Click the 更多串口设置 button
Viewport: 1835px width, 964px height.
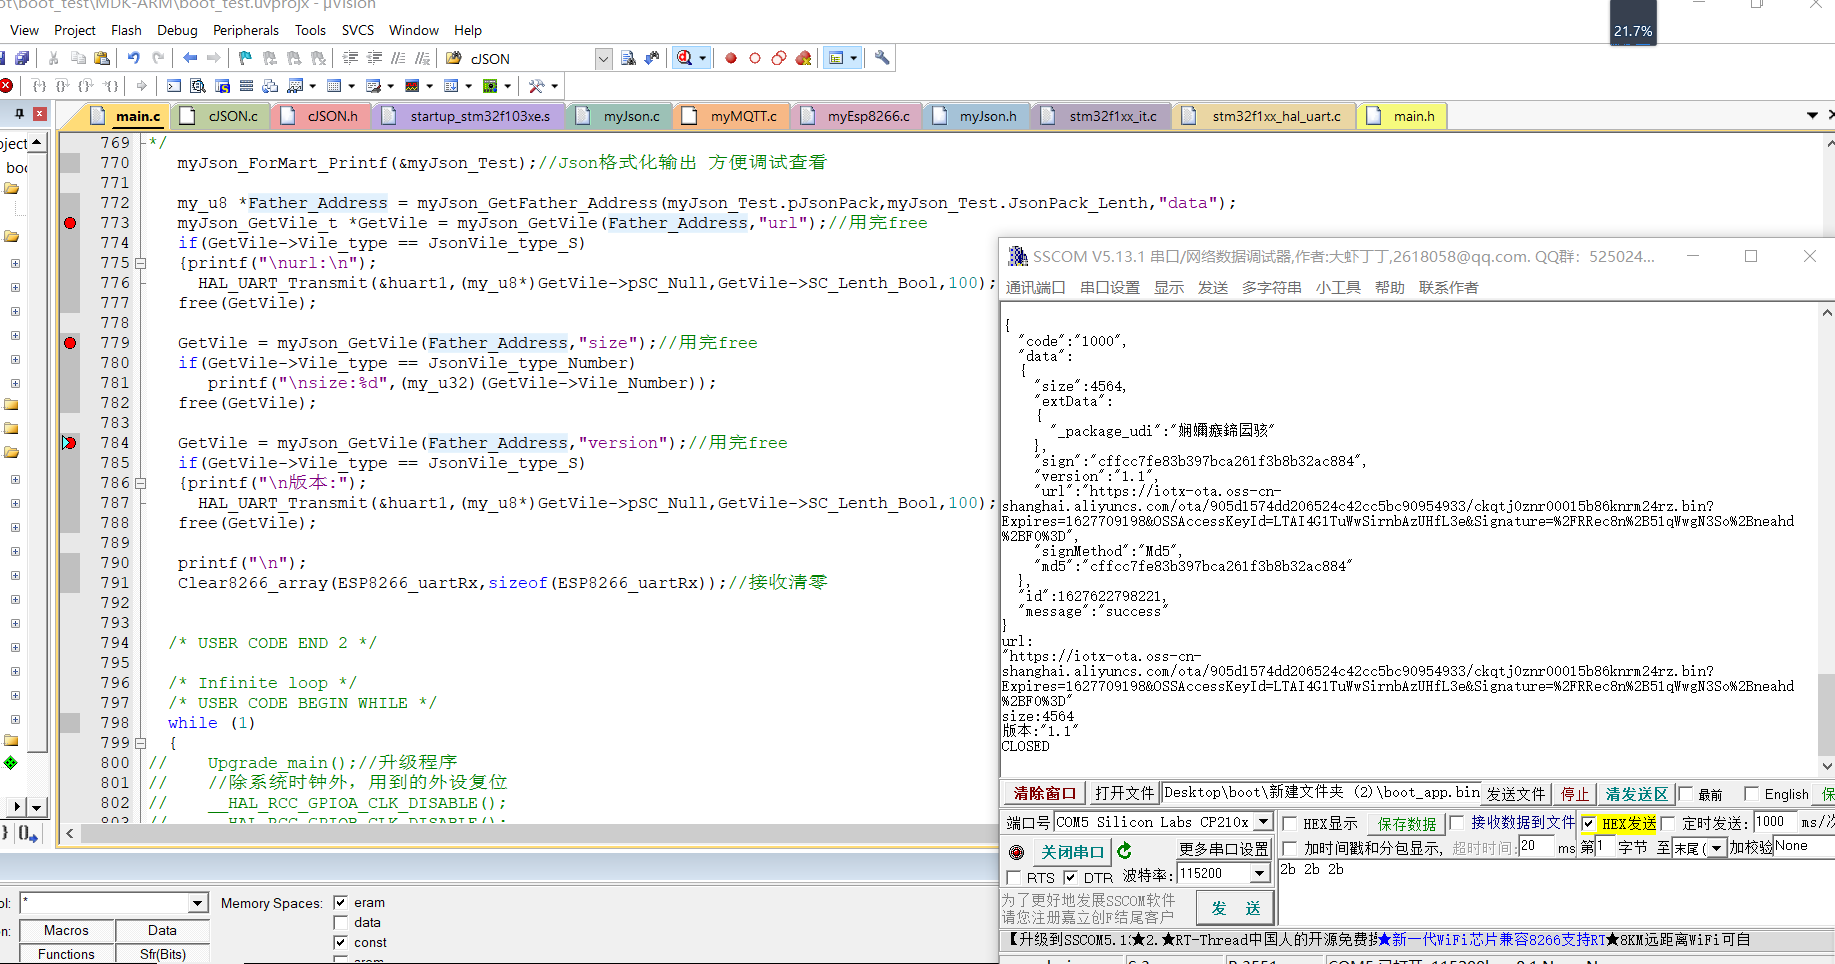click(x=1223, y=849)
